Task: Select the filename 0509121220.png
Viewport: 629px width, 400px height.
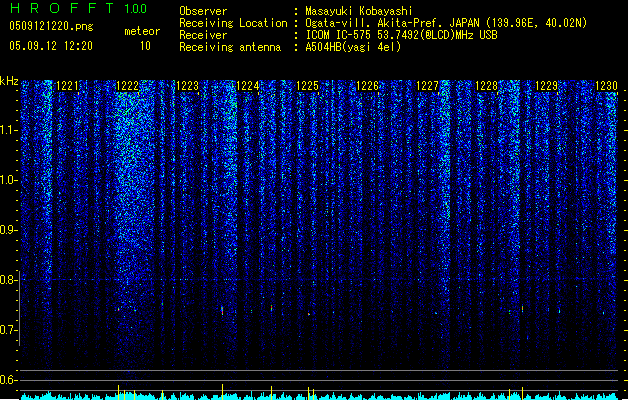Action: click(51, 26)
